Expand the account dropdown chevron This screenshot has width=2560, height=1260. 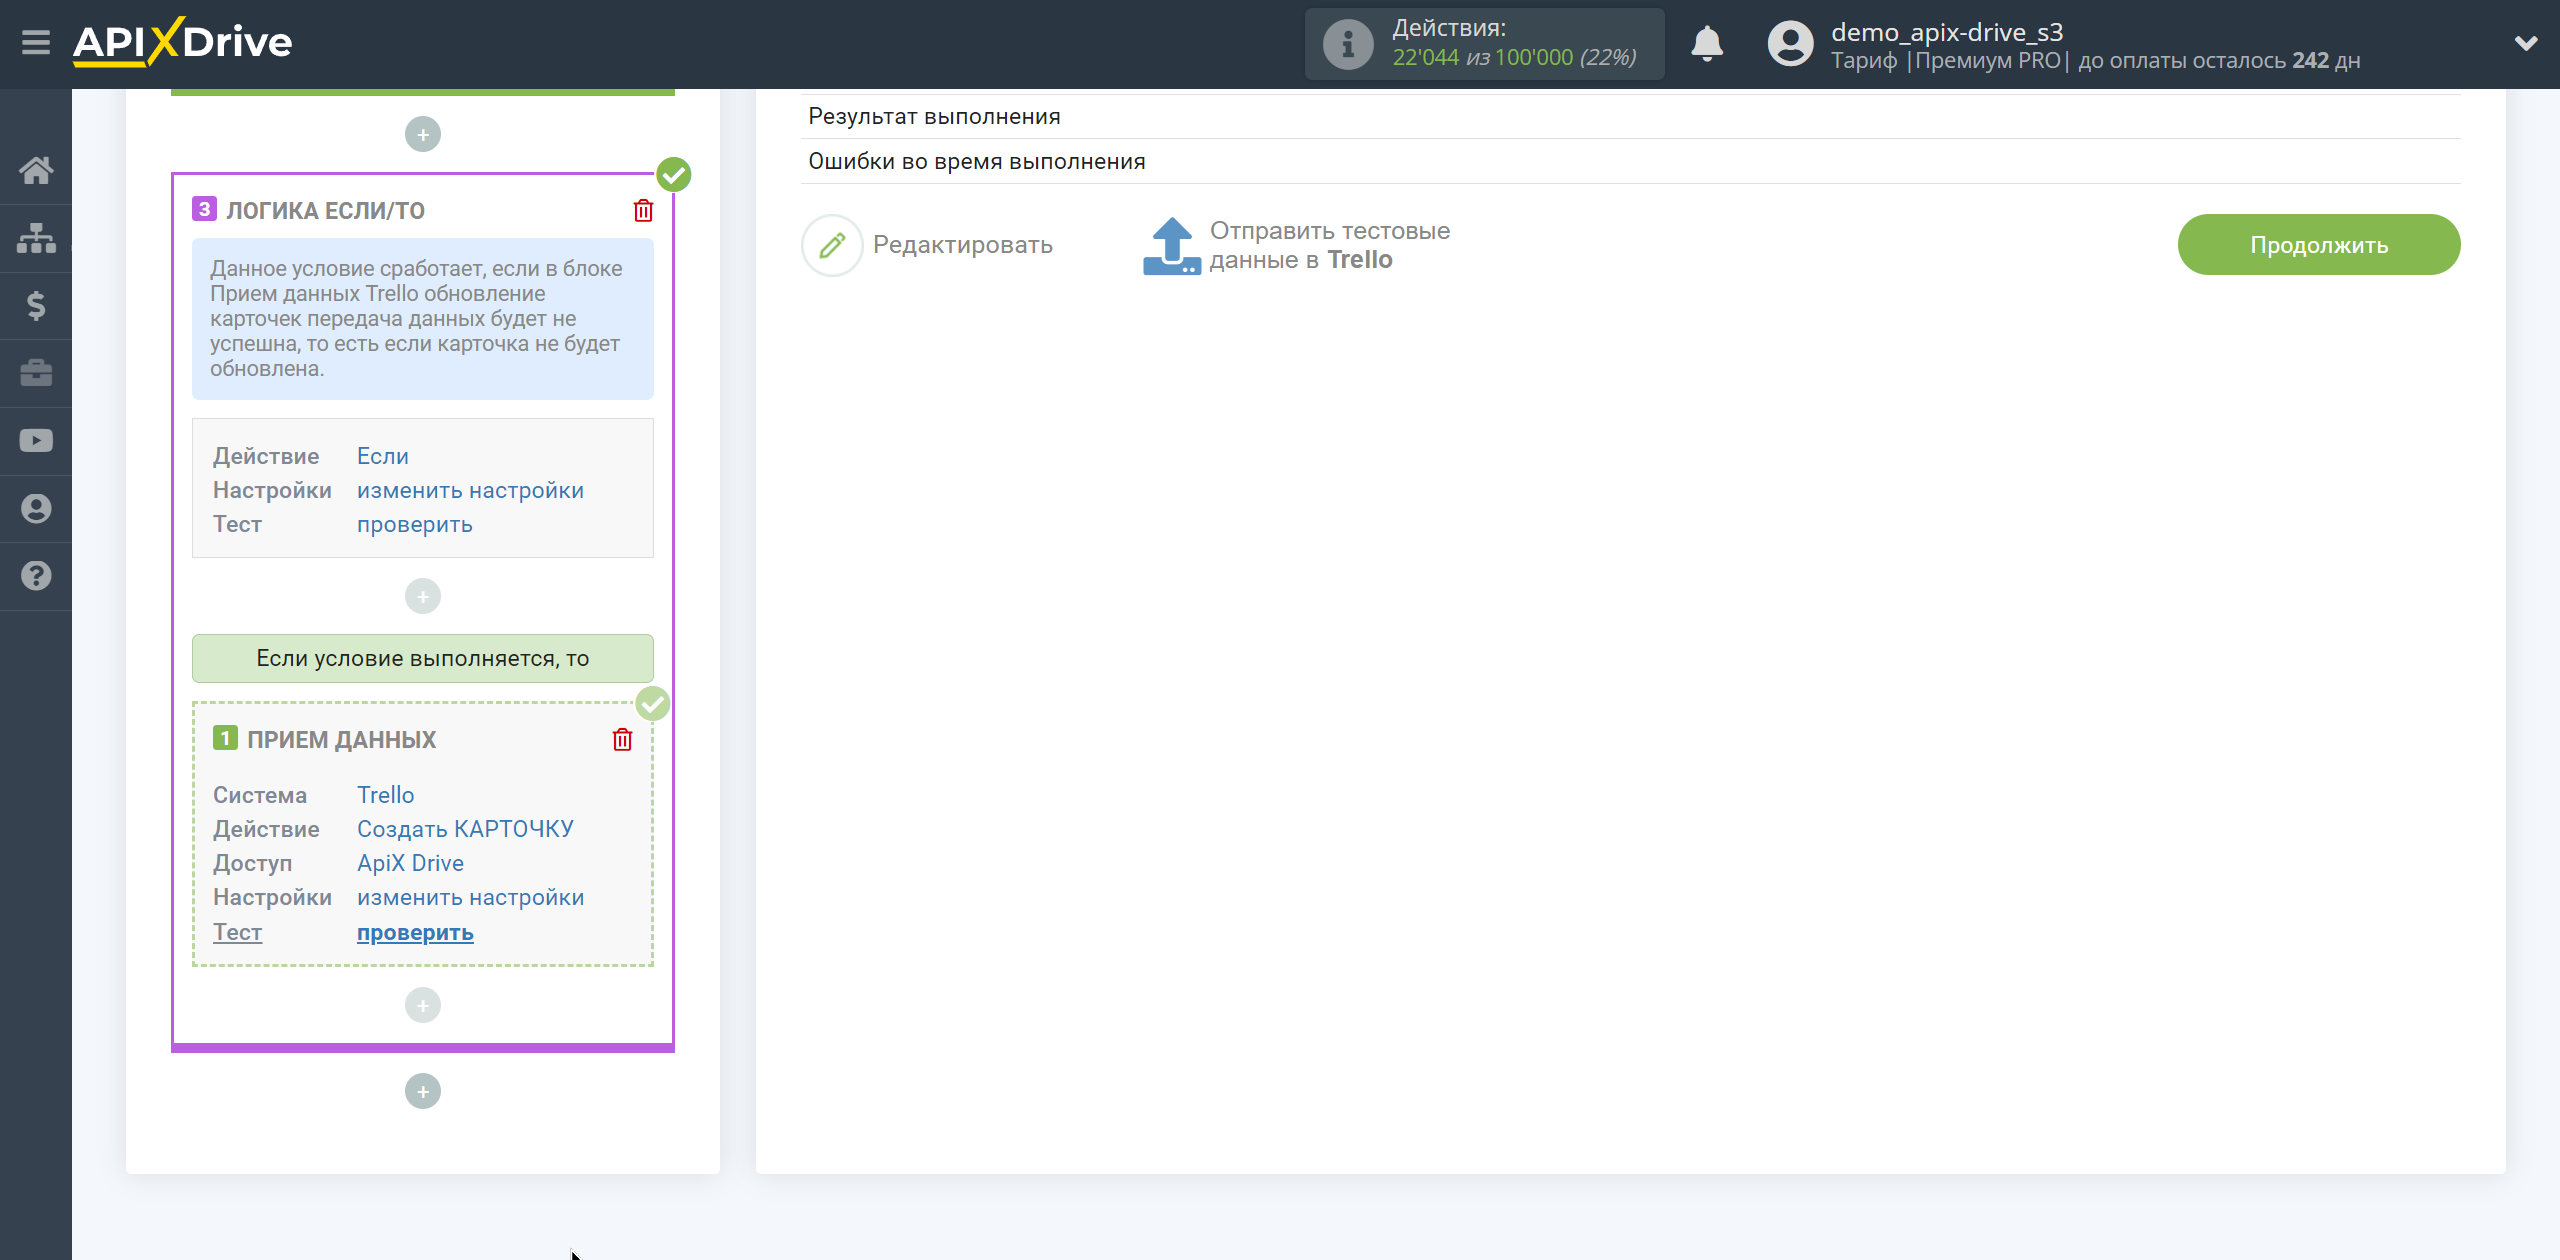[x=2526, y=43]
